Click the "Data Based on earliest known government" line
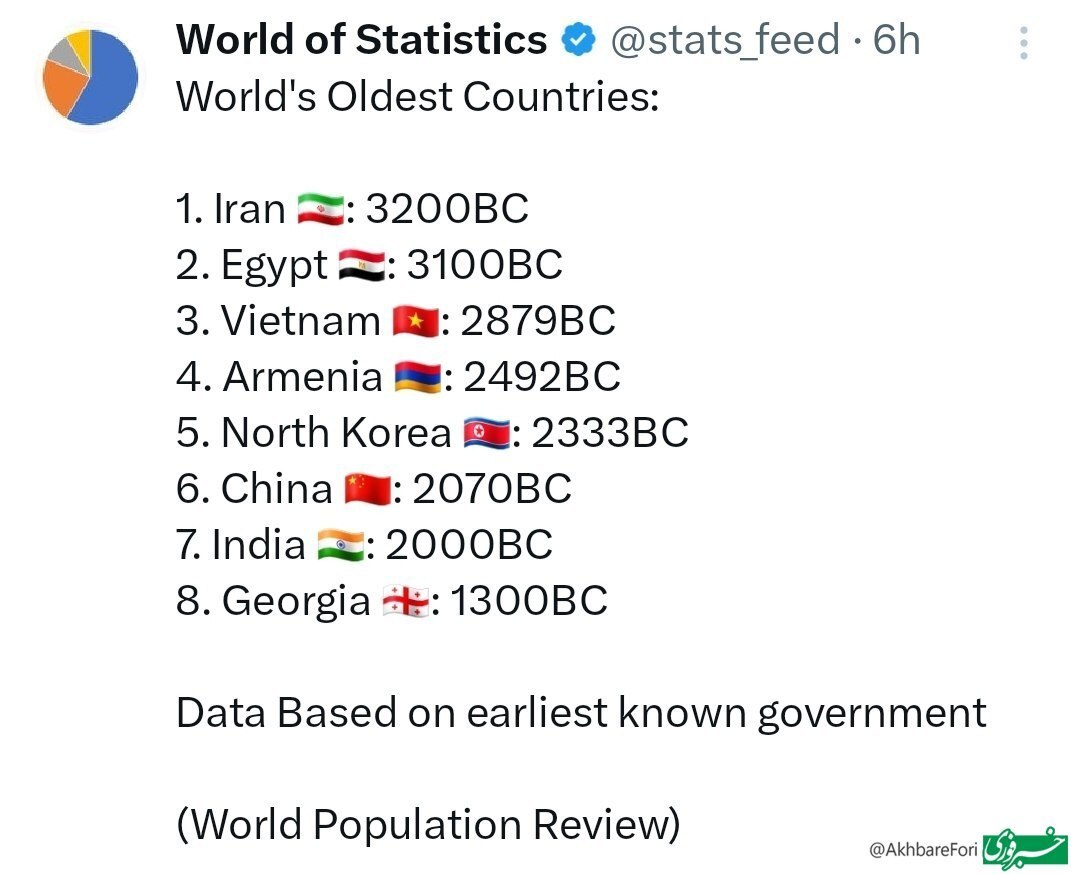Viewport: 1080px width, 874px height. coord(581,713)
